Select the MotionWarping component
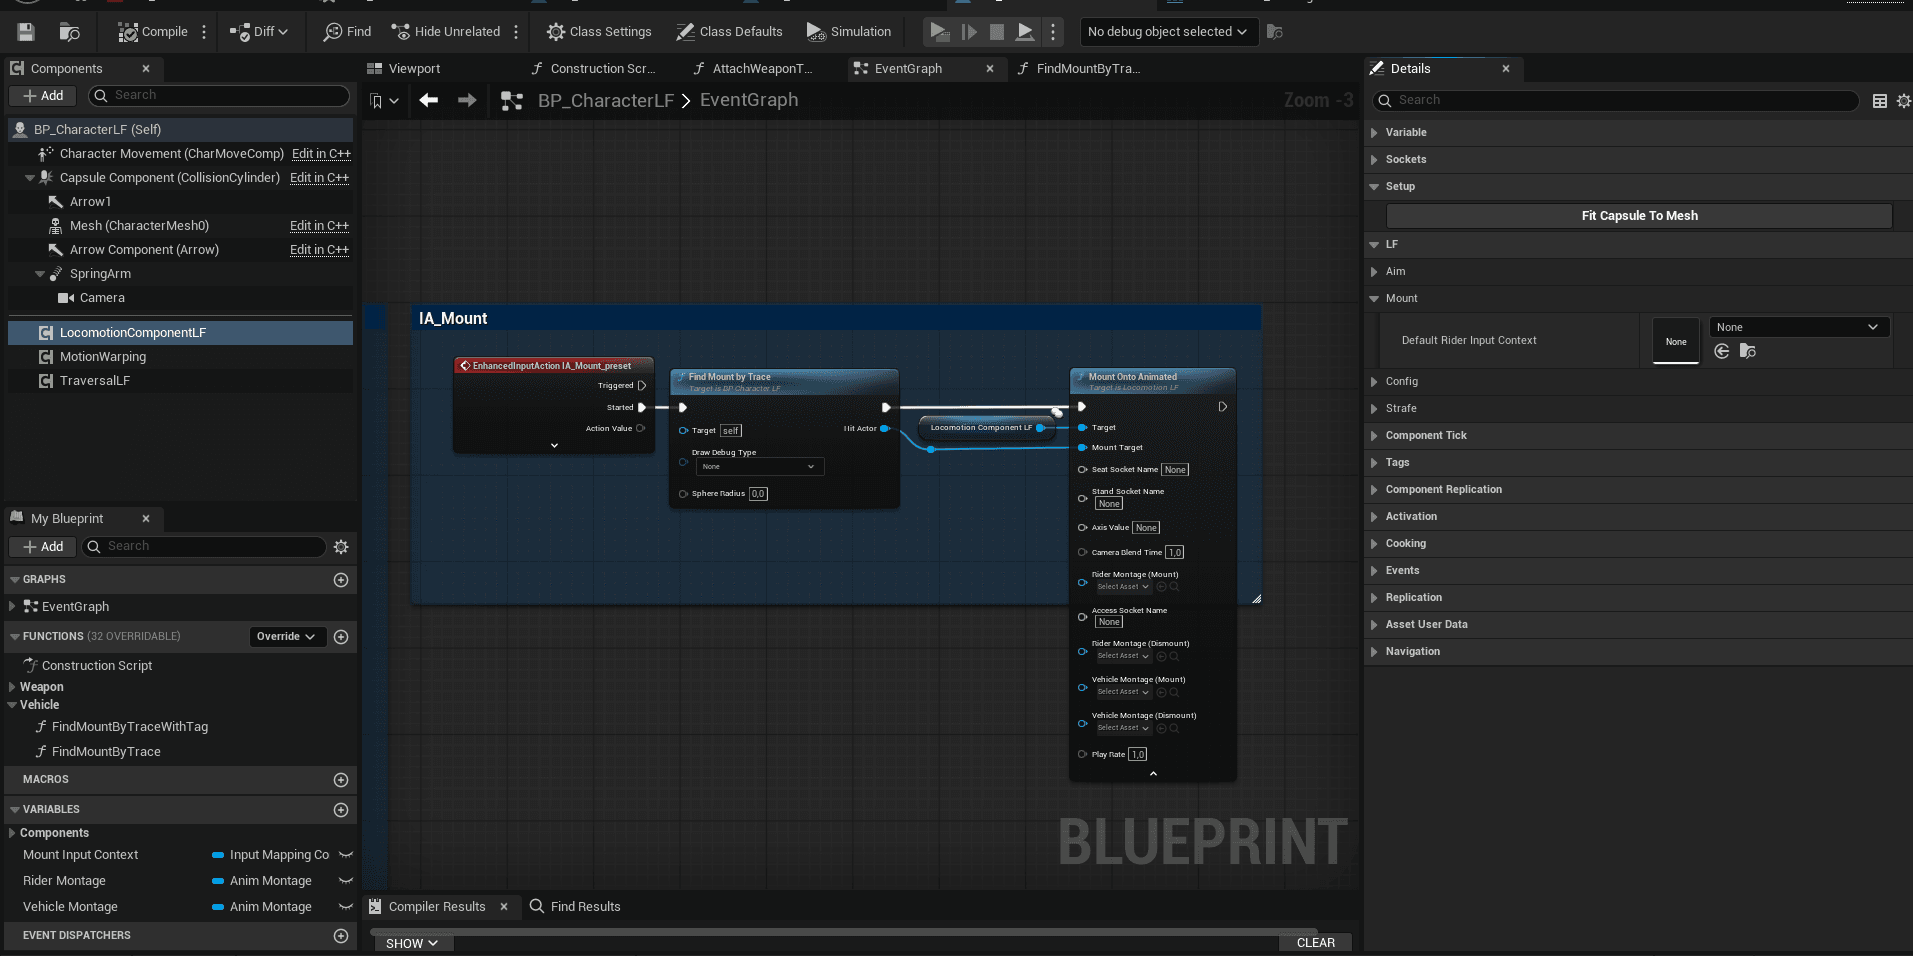The image size is (1913, 956). (103, 357)
